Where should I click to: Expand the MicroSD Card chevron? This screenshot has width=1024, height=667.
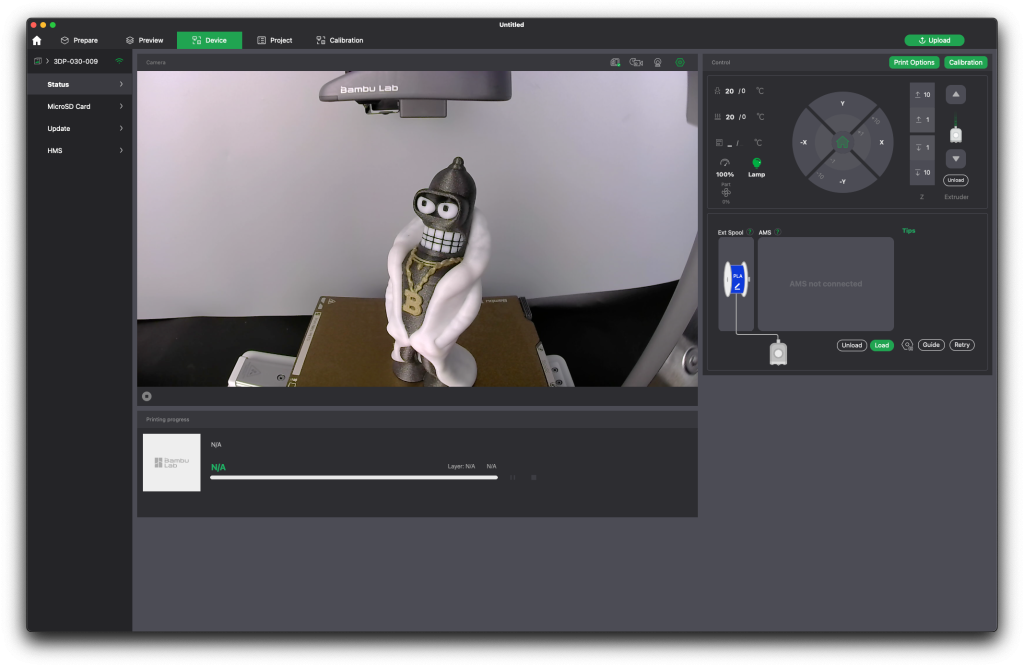(x=121, y=106)
